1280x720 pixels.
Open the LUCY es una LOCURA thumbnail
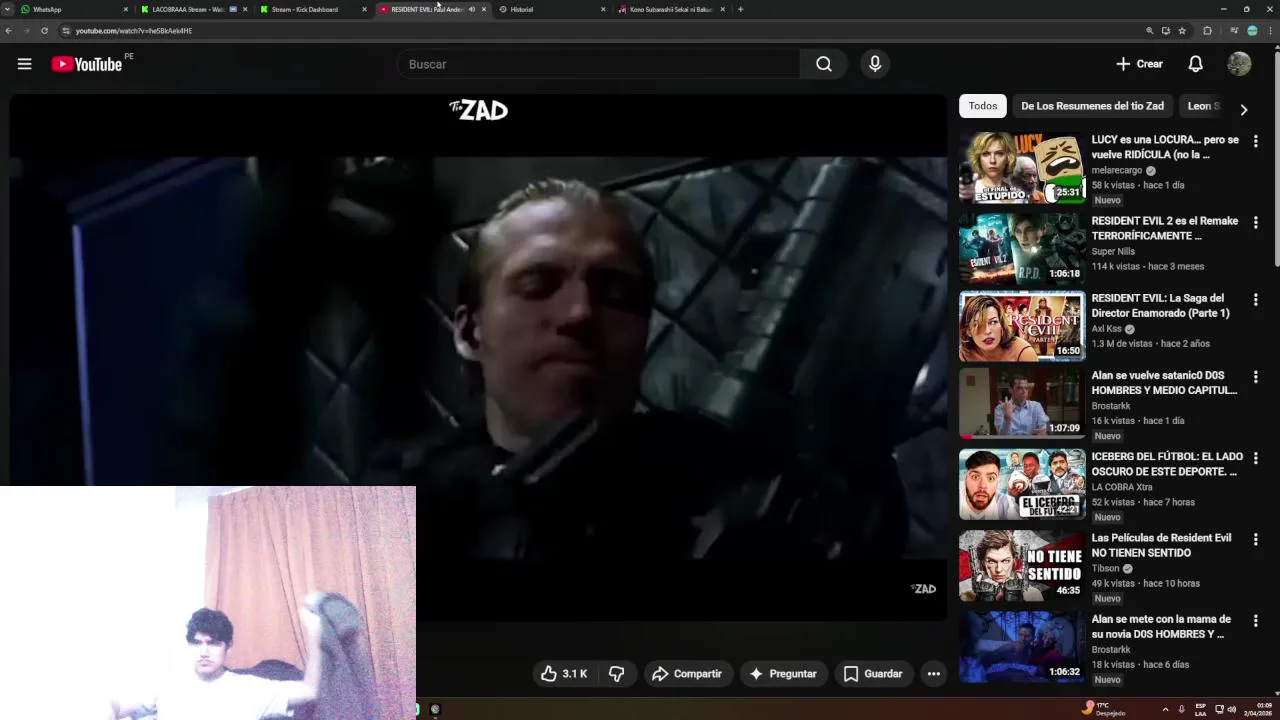click(1022, 168)
